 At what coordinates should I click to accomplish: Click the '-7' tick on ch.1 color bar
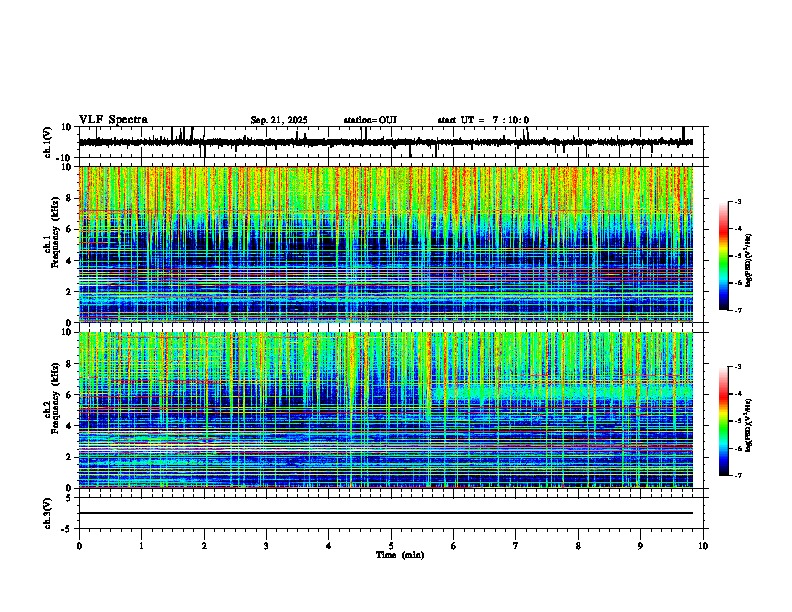[737, 310]
